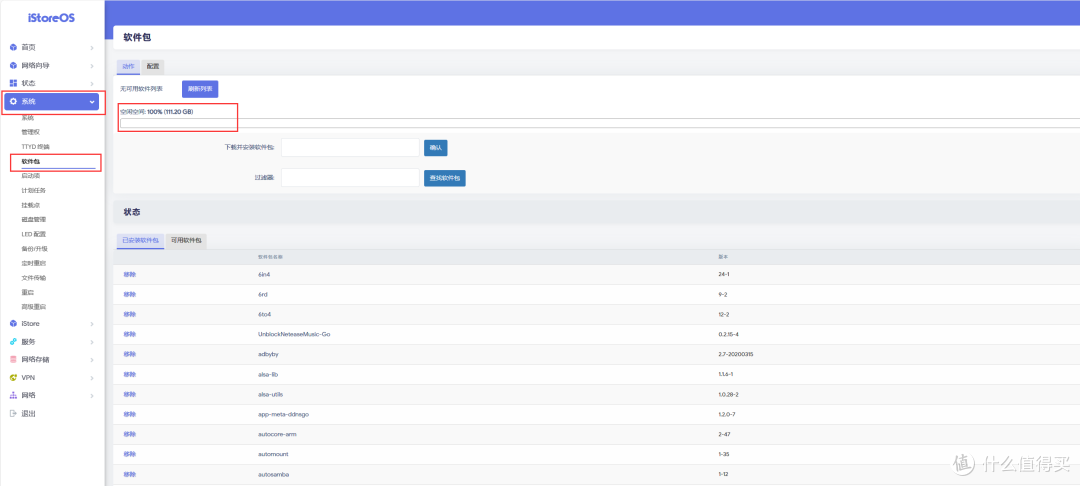Click the 网络 network topology icon
Screen dimensions: 1080x486
(x=13, y=395)
